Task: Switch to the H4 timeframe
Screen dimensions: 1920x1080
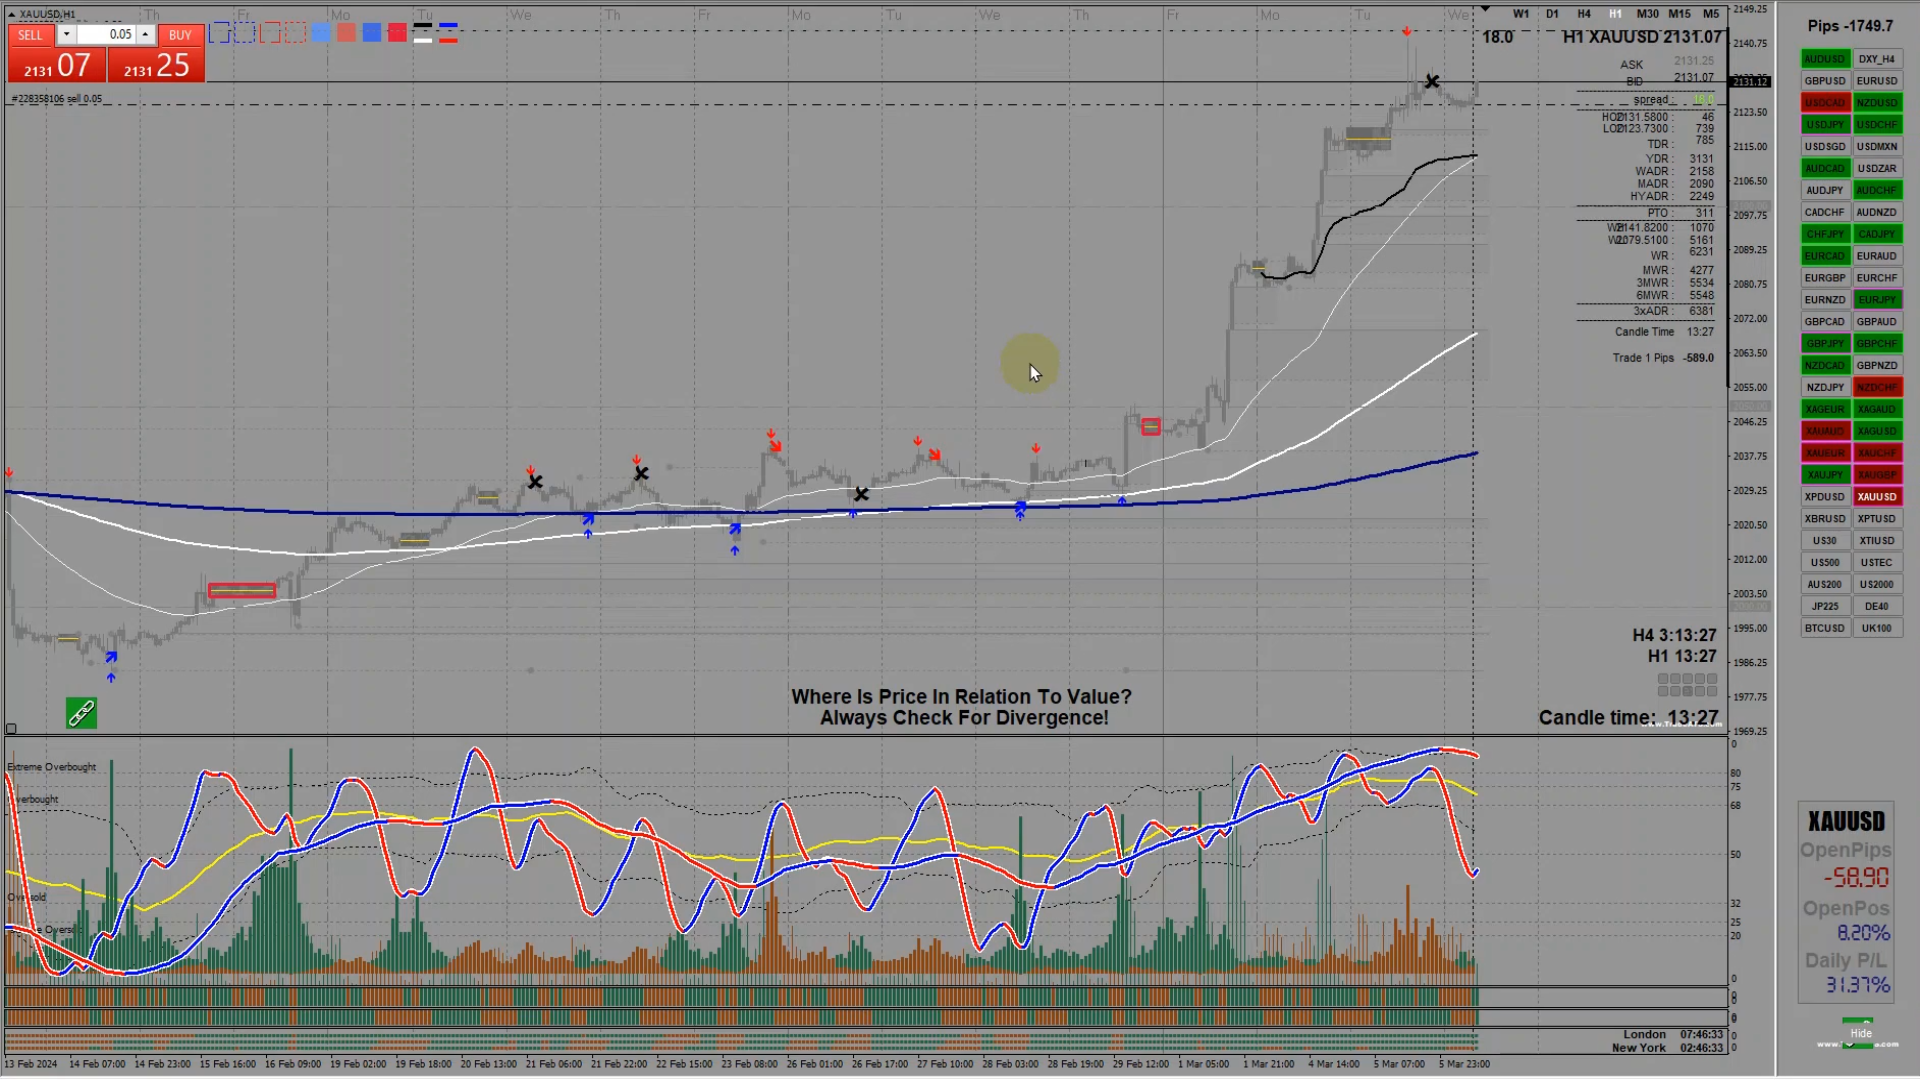Action: click(1584, 14)
